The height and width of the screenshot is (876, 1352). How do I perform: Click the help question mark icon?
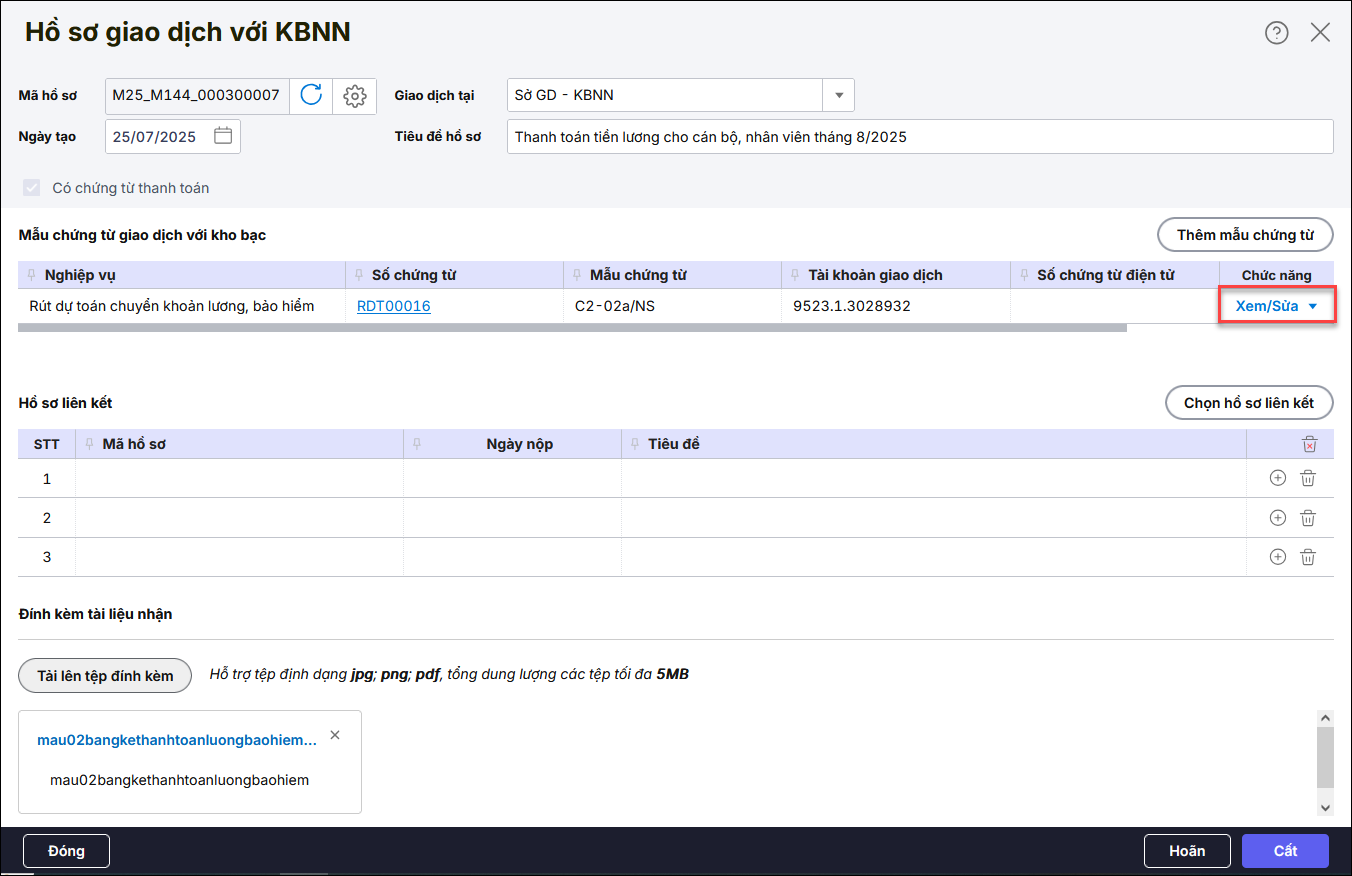click(1277, 33)
